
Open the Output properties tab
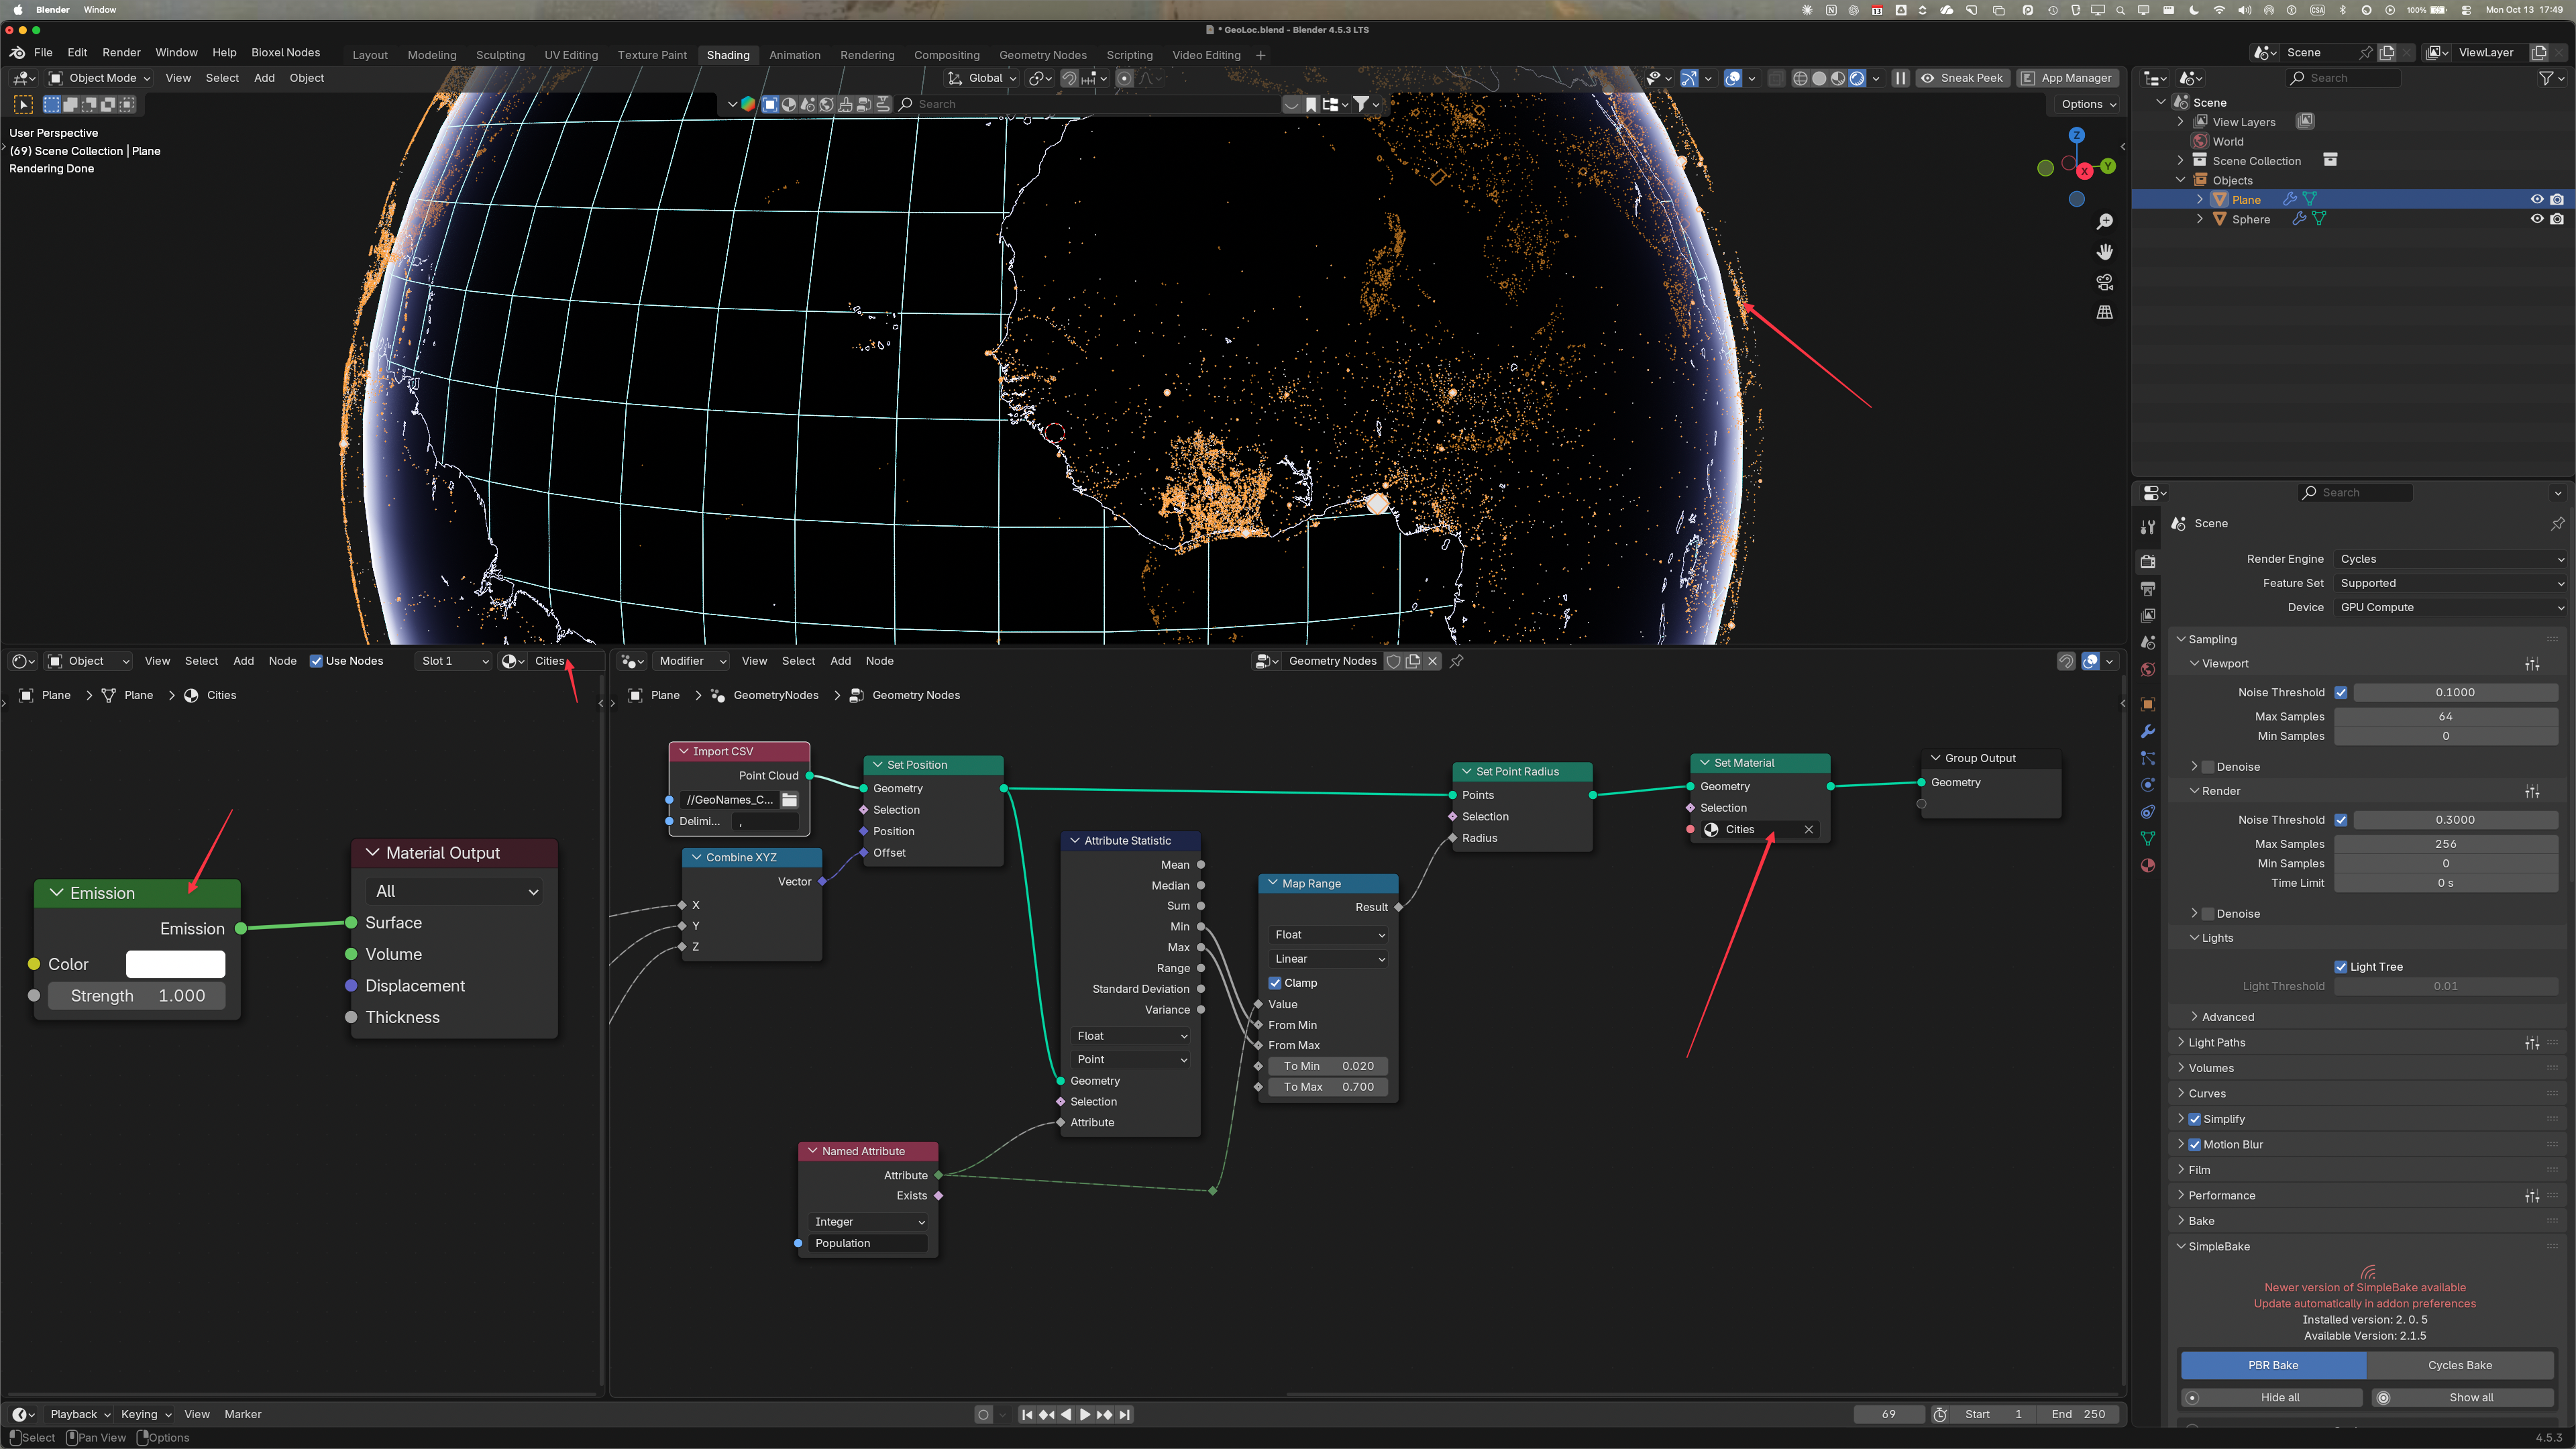[2148, 588]
